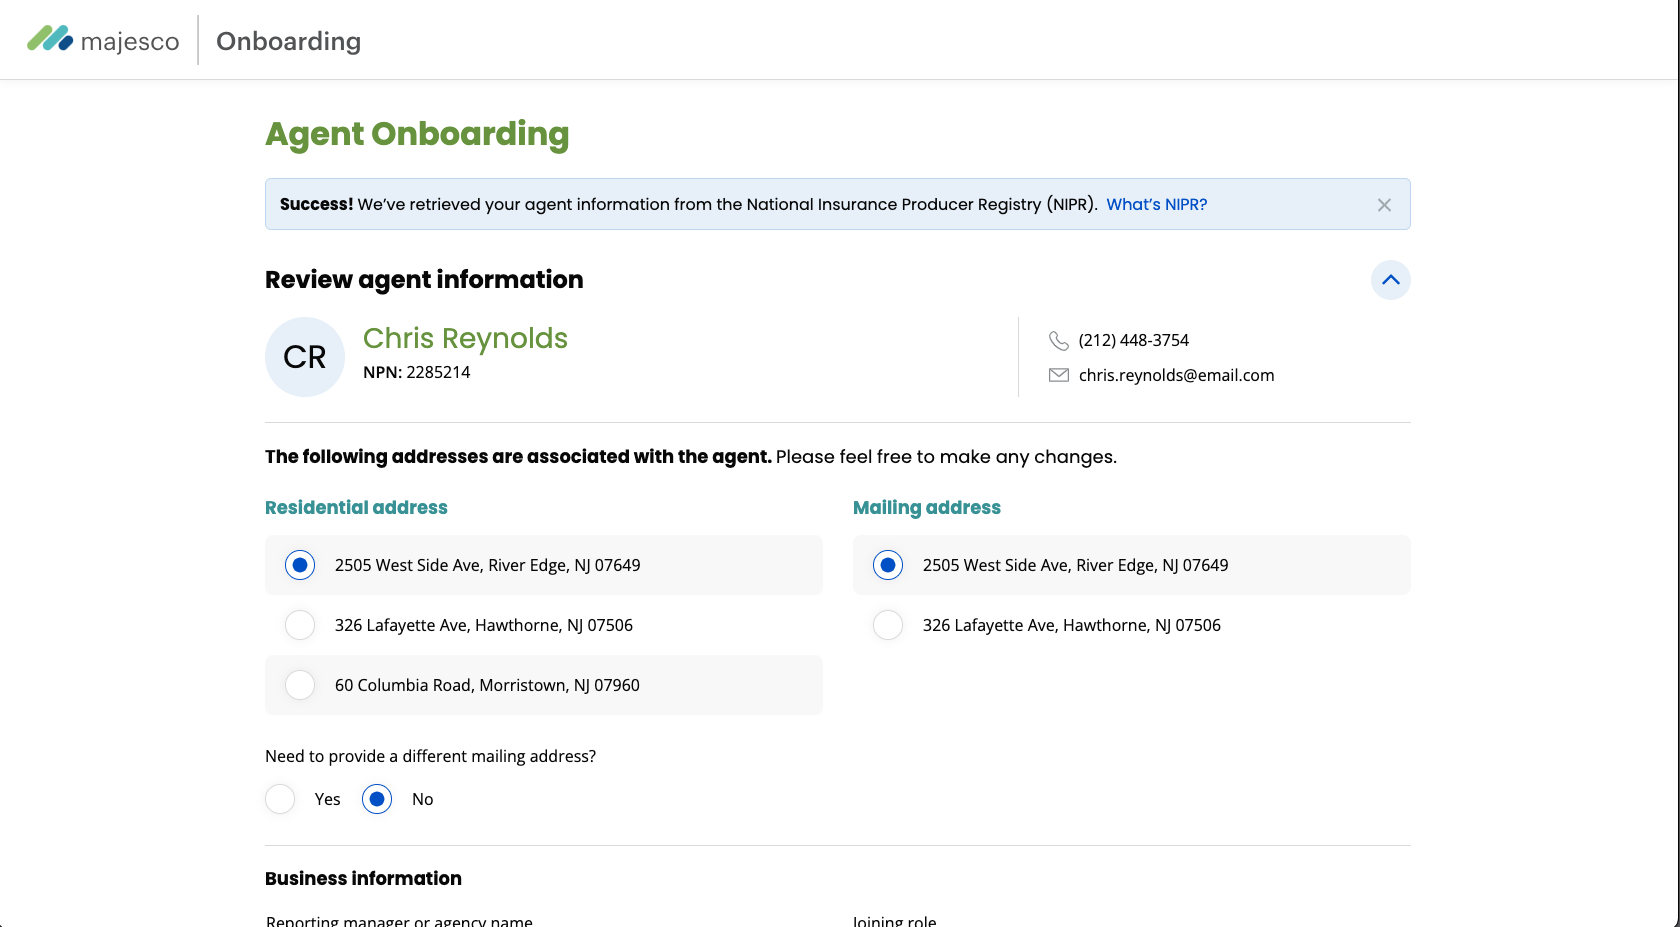Click the phone icon beside agent number
This screenshot has height=927, width=1680.
click(x=1058, y=341)
